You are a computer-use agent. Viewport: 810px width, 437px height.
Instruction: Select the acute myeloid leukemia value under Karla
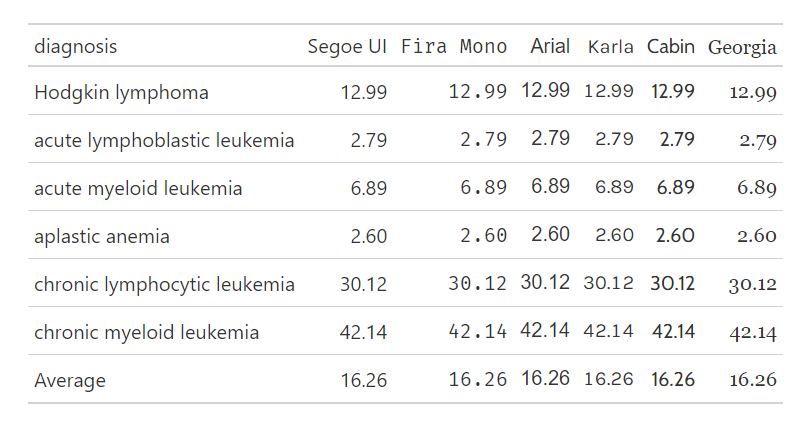[x=614, y=188]
